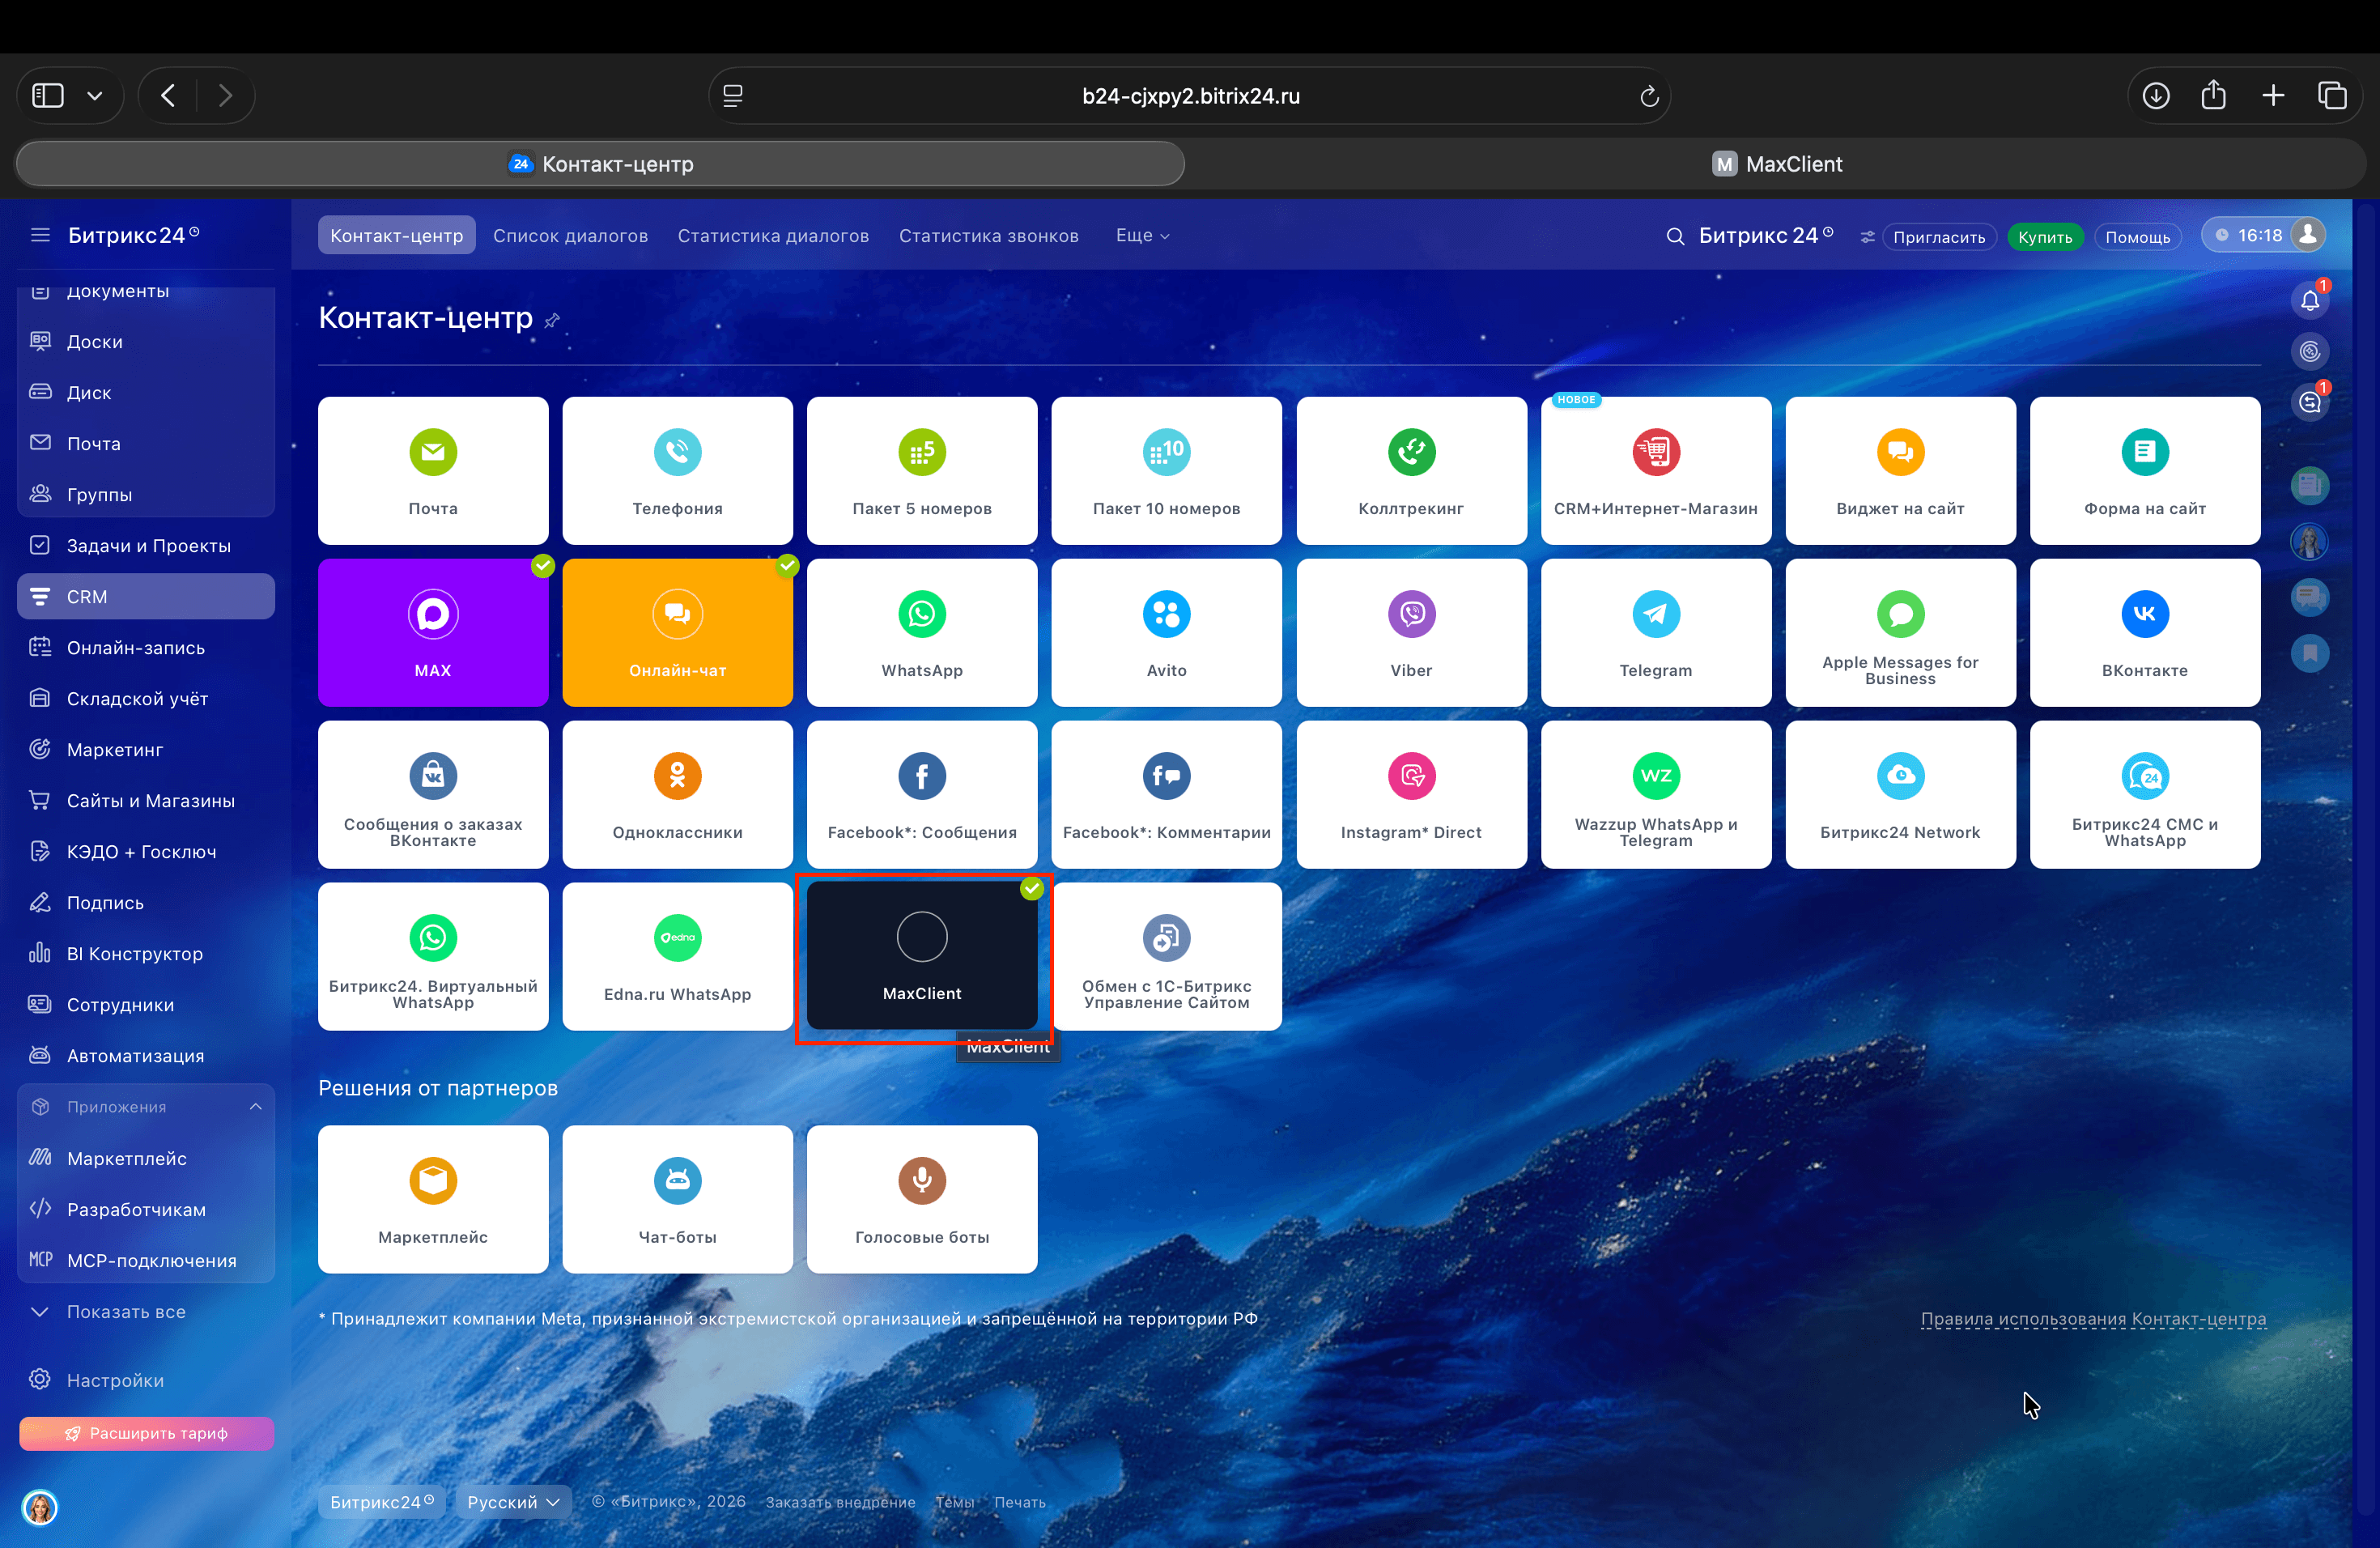Open the Edna.ru WhatsApp tile
The height and width of the screenshot is (1548, 2380).
[677, 956]
